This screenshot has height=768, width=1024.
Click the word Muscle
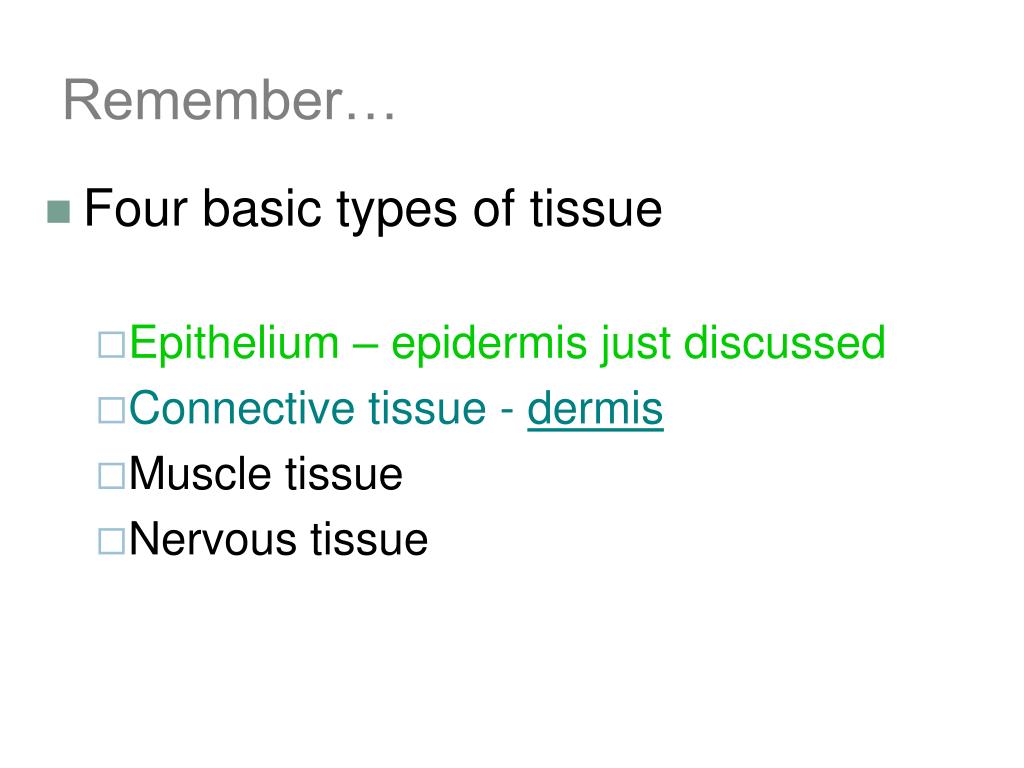(201, 473)
